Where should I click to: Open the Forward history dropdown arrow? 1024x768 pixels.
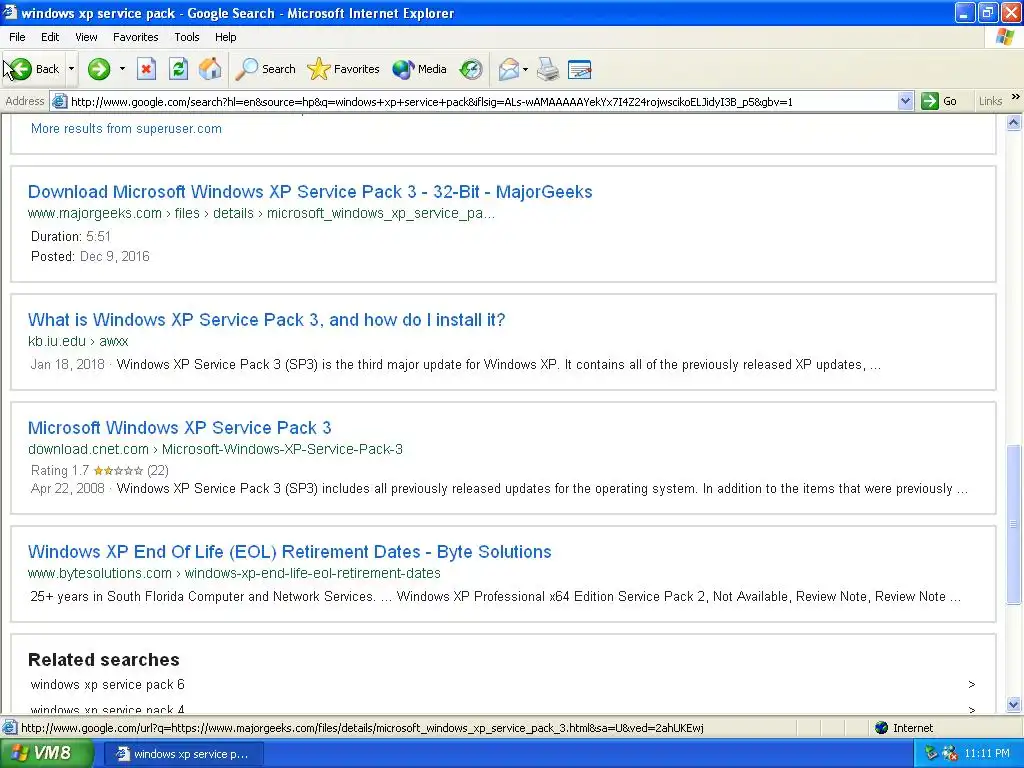coord(122,69)
